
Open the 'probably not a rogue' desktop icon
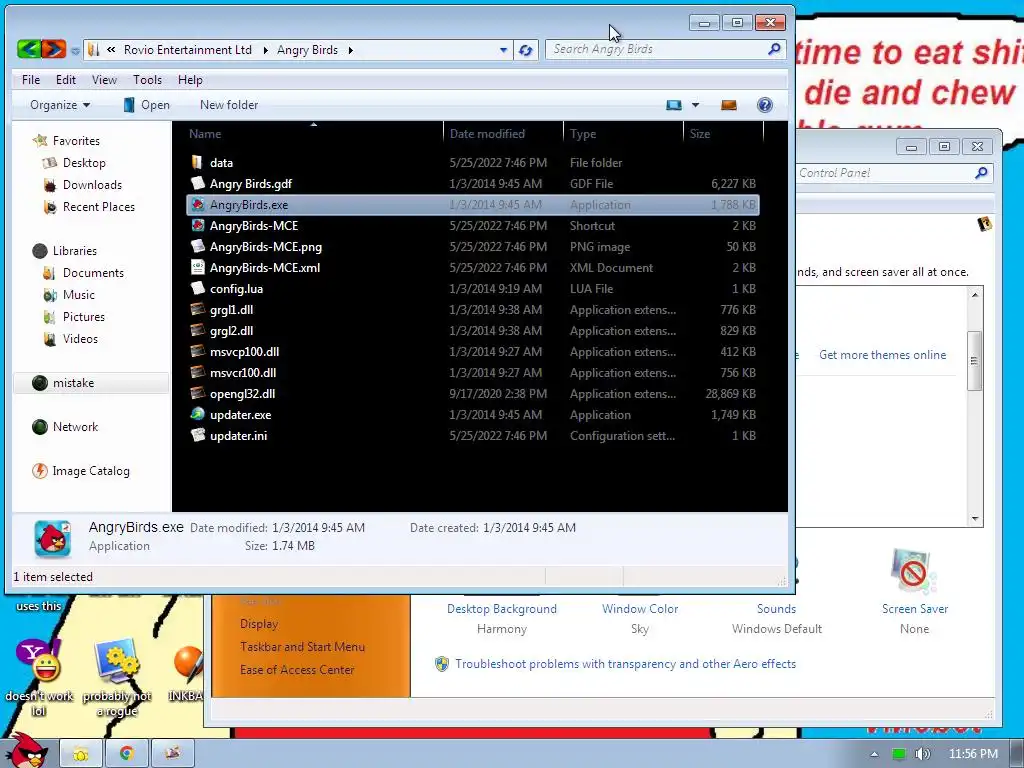[117, 661]
